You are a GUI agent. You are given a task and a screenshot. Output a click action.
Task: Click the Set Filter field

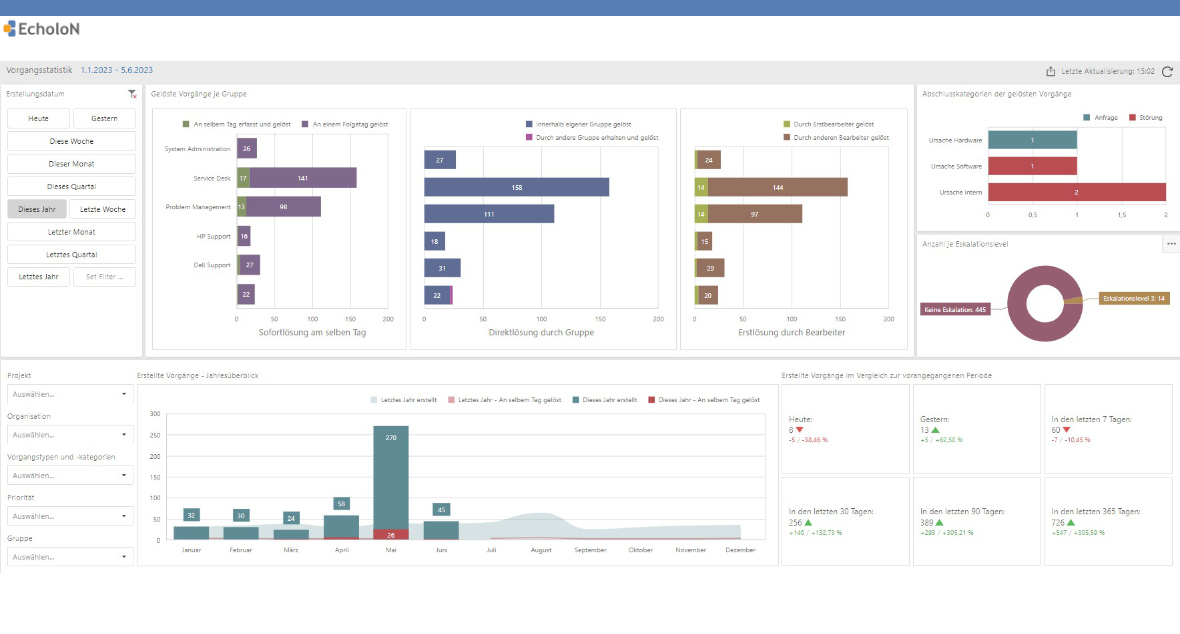(105, 277)
